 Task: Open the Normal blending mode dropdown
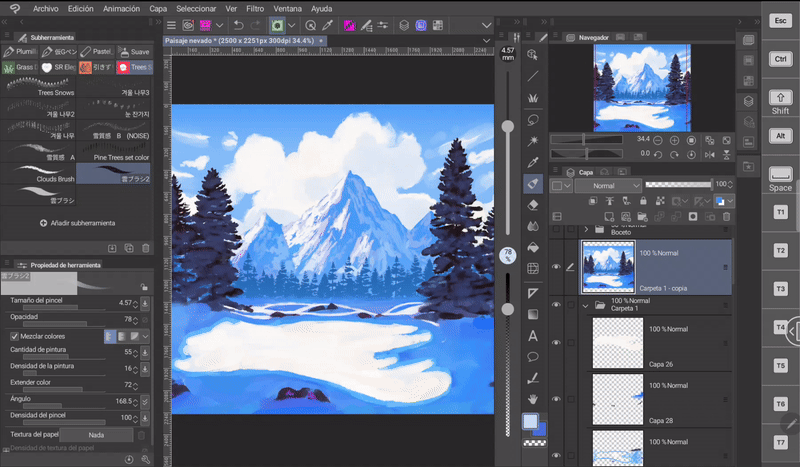pos(608,186)
